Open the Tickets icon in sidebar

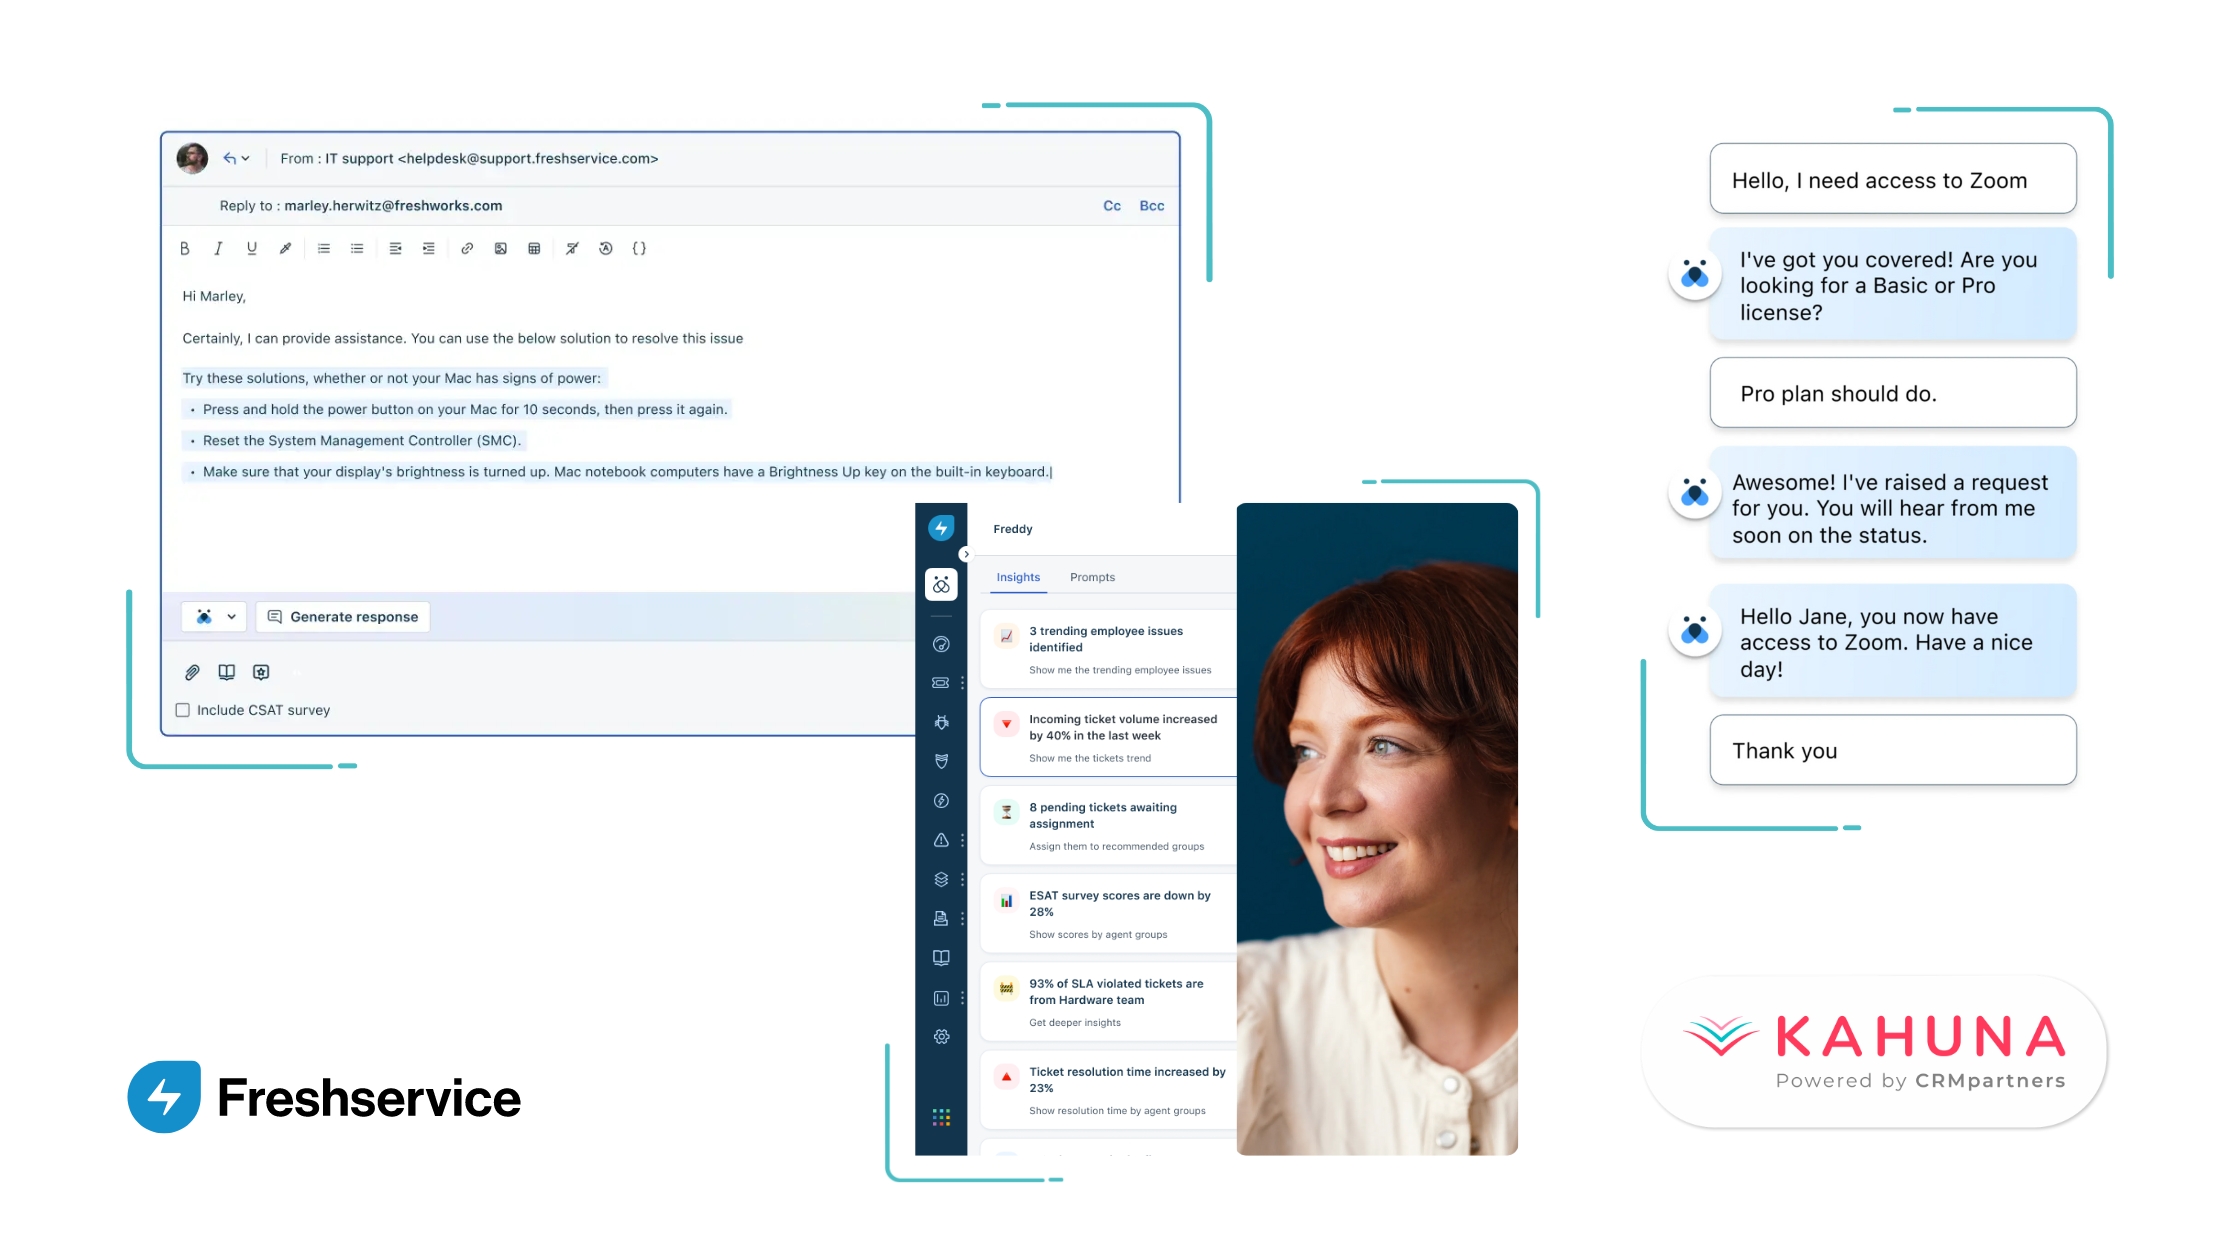click(x=941, y=683)
